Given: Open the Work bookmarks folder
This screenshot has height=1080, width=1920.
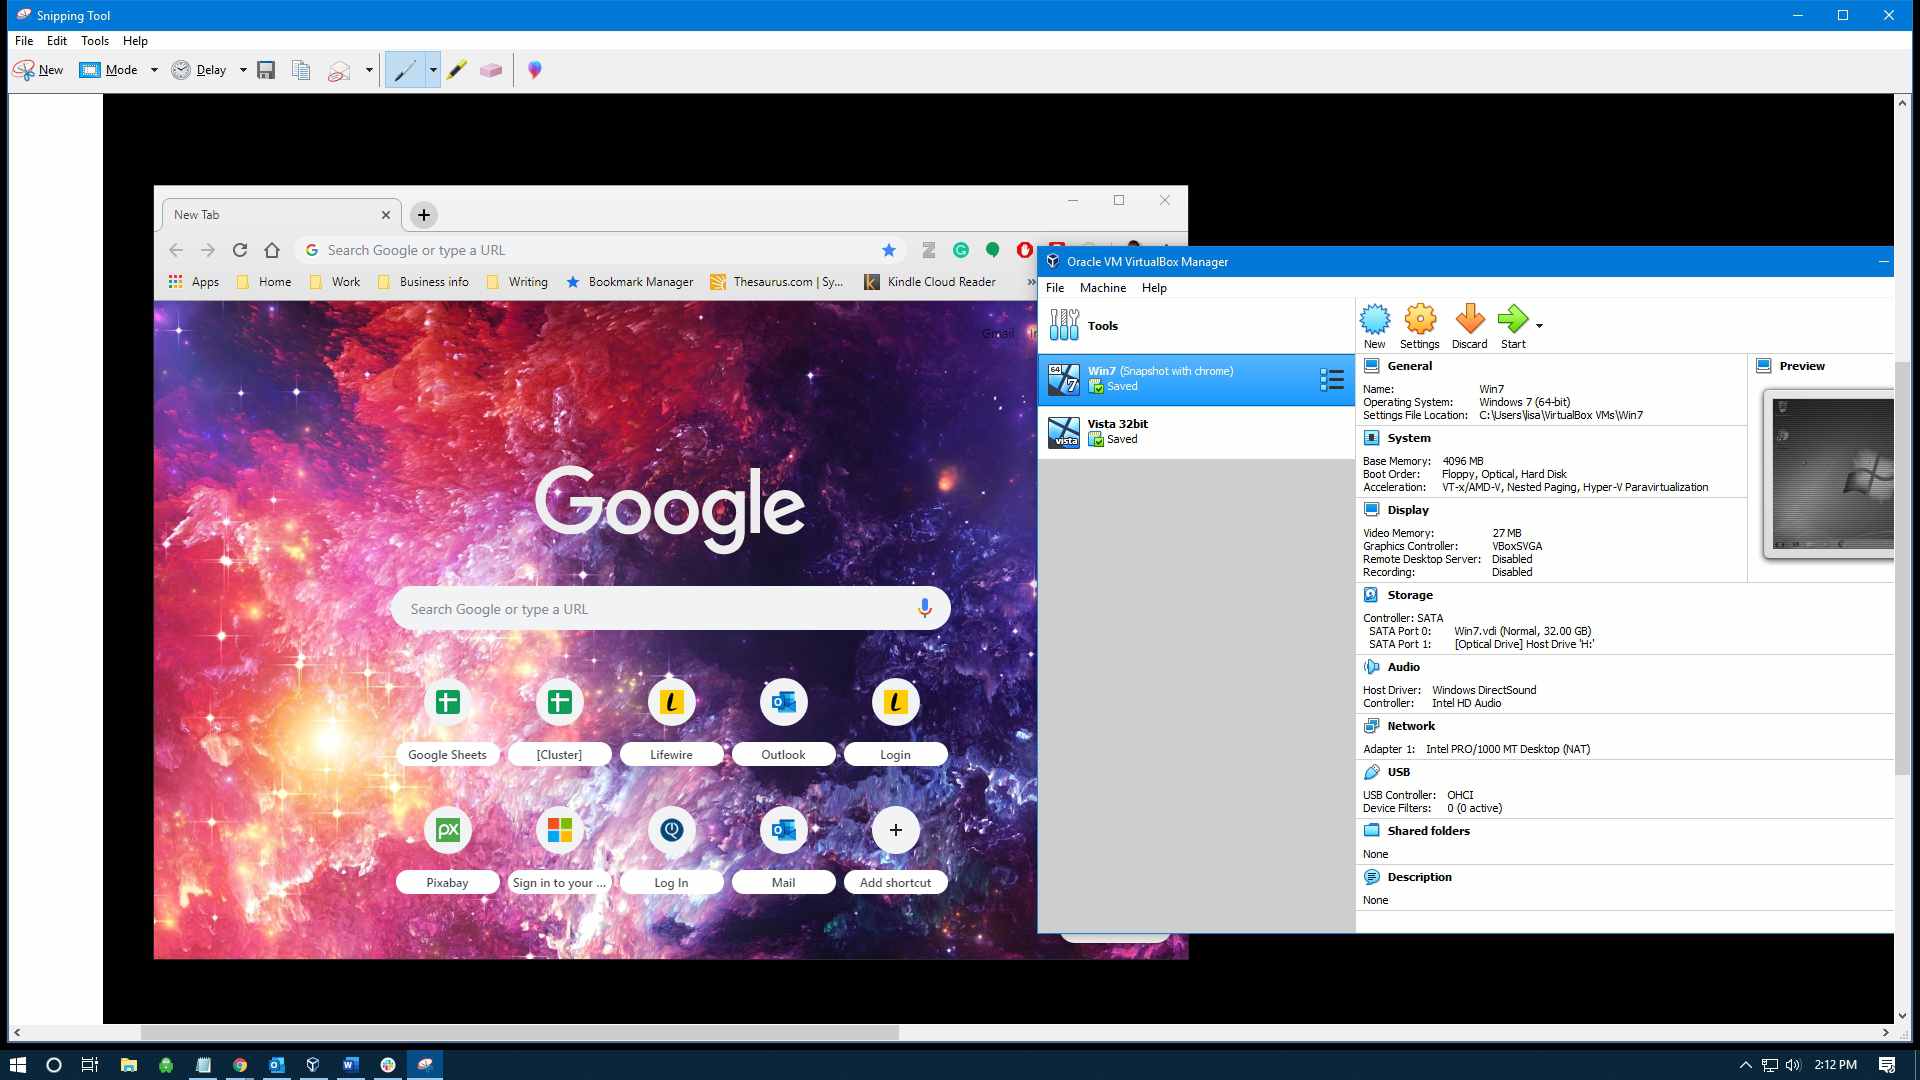Looking at the screenshot, I should [335, 282].
